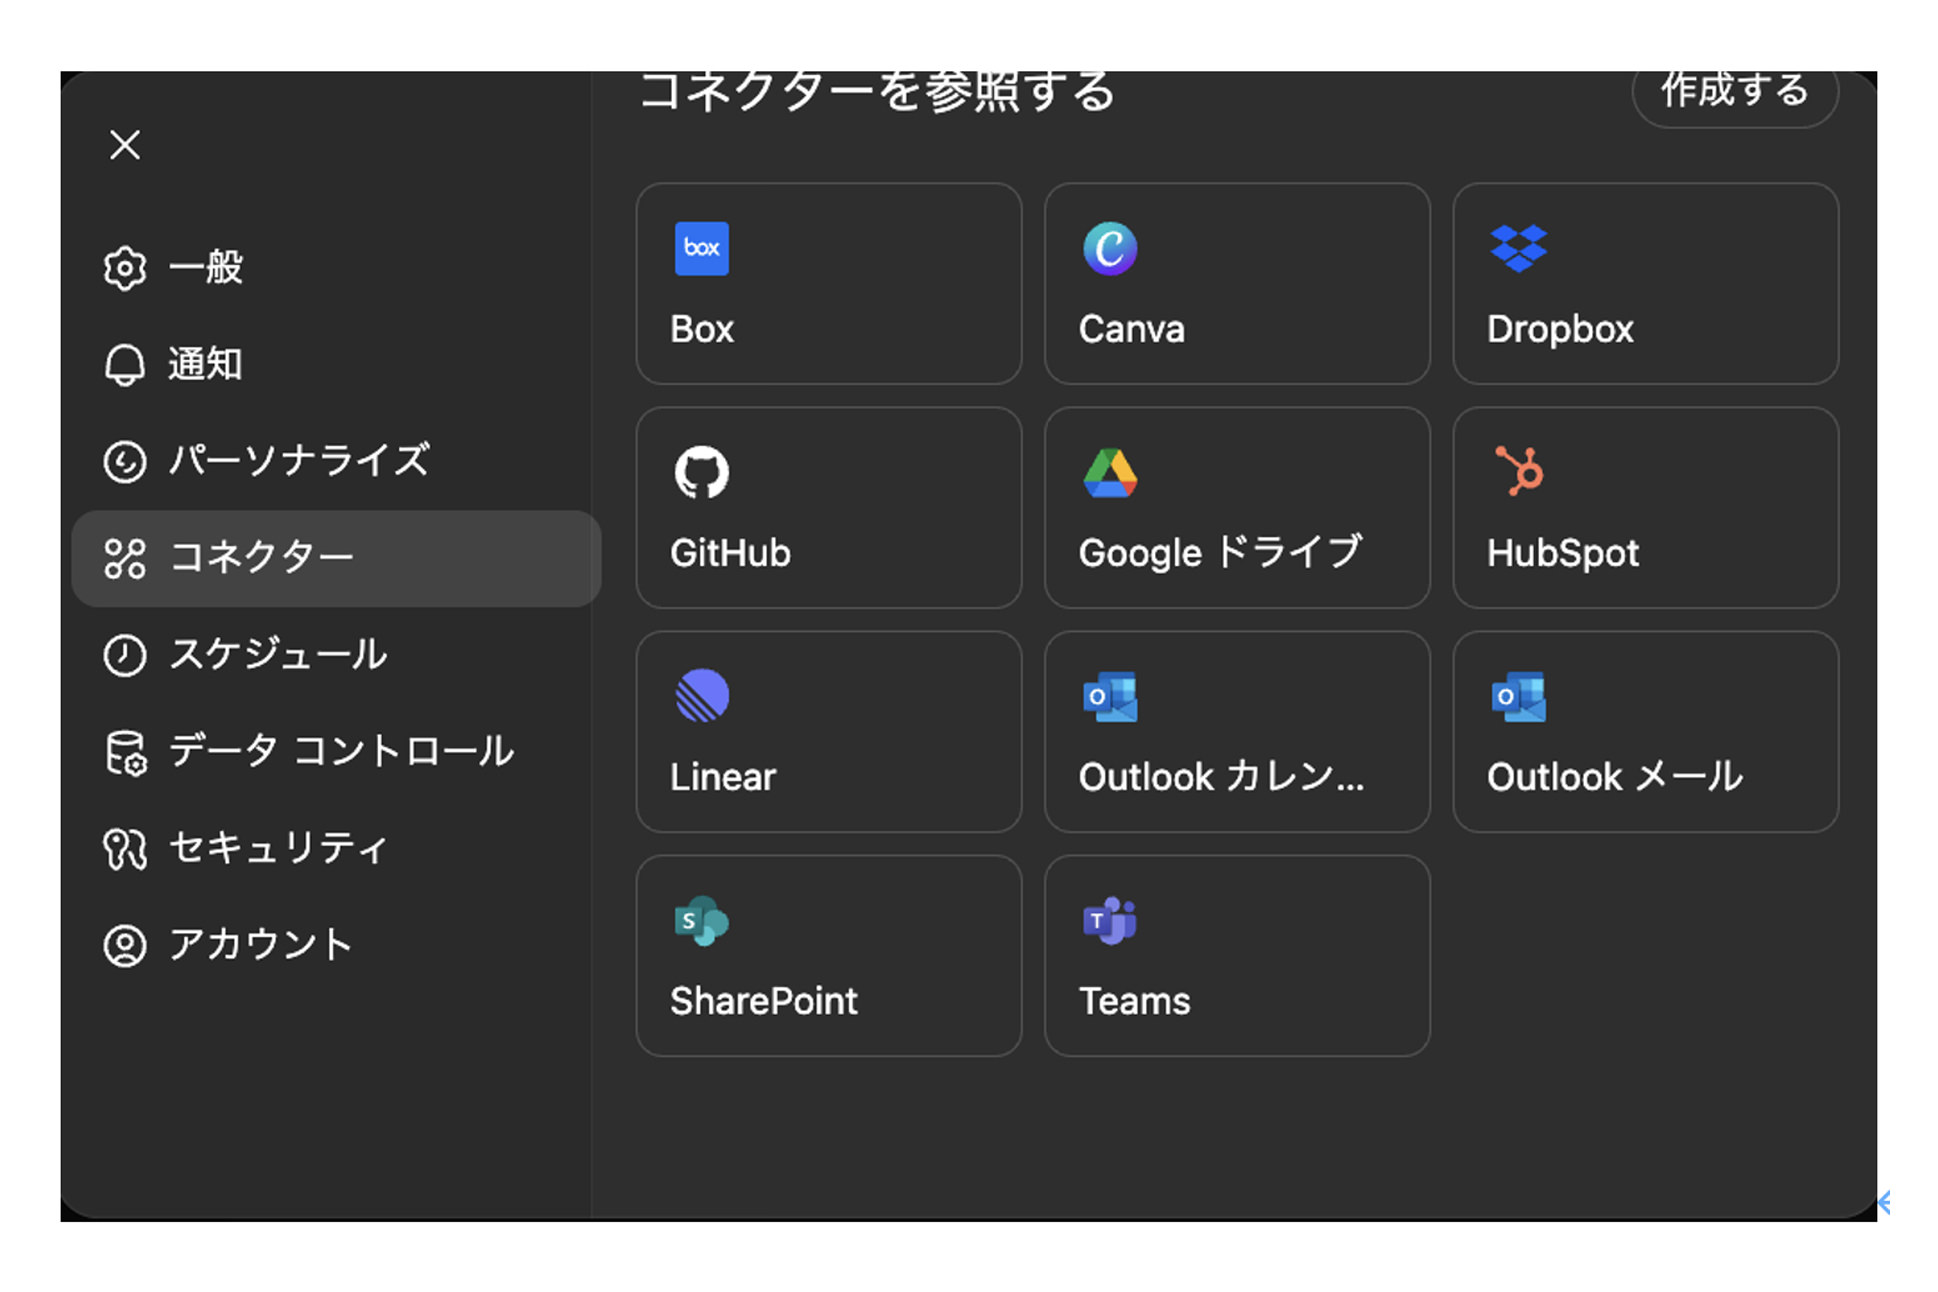This screenshot has width=1938, height=1292.
Task: Click the Google ドライブ connector name
Action: [1220, 553]
